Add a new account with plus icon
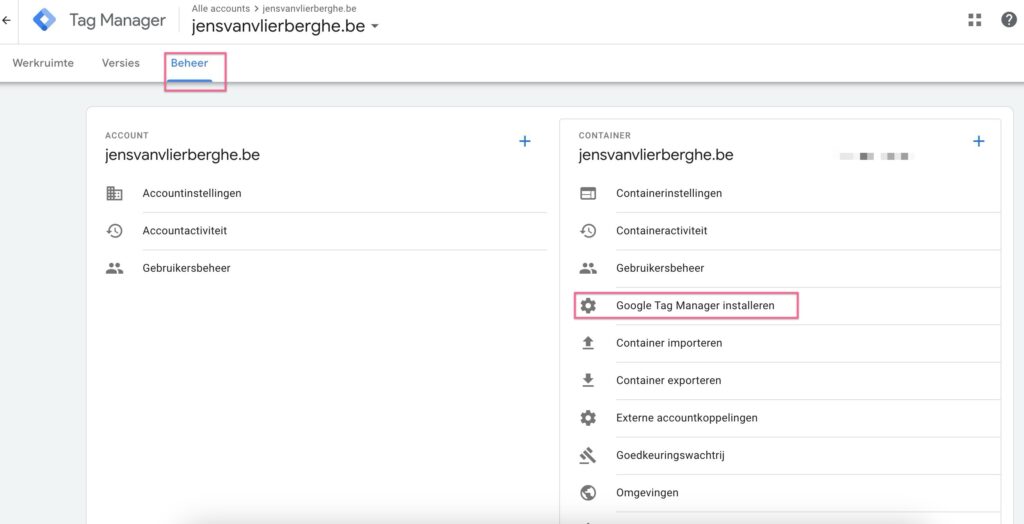 (x=524, y=141)
